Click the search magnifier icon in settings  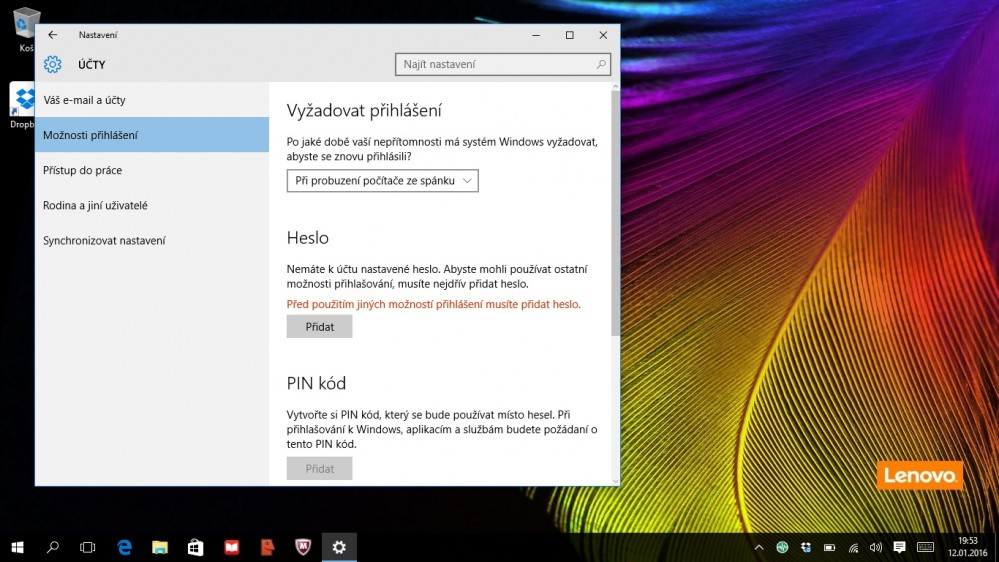point(601,65)
